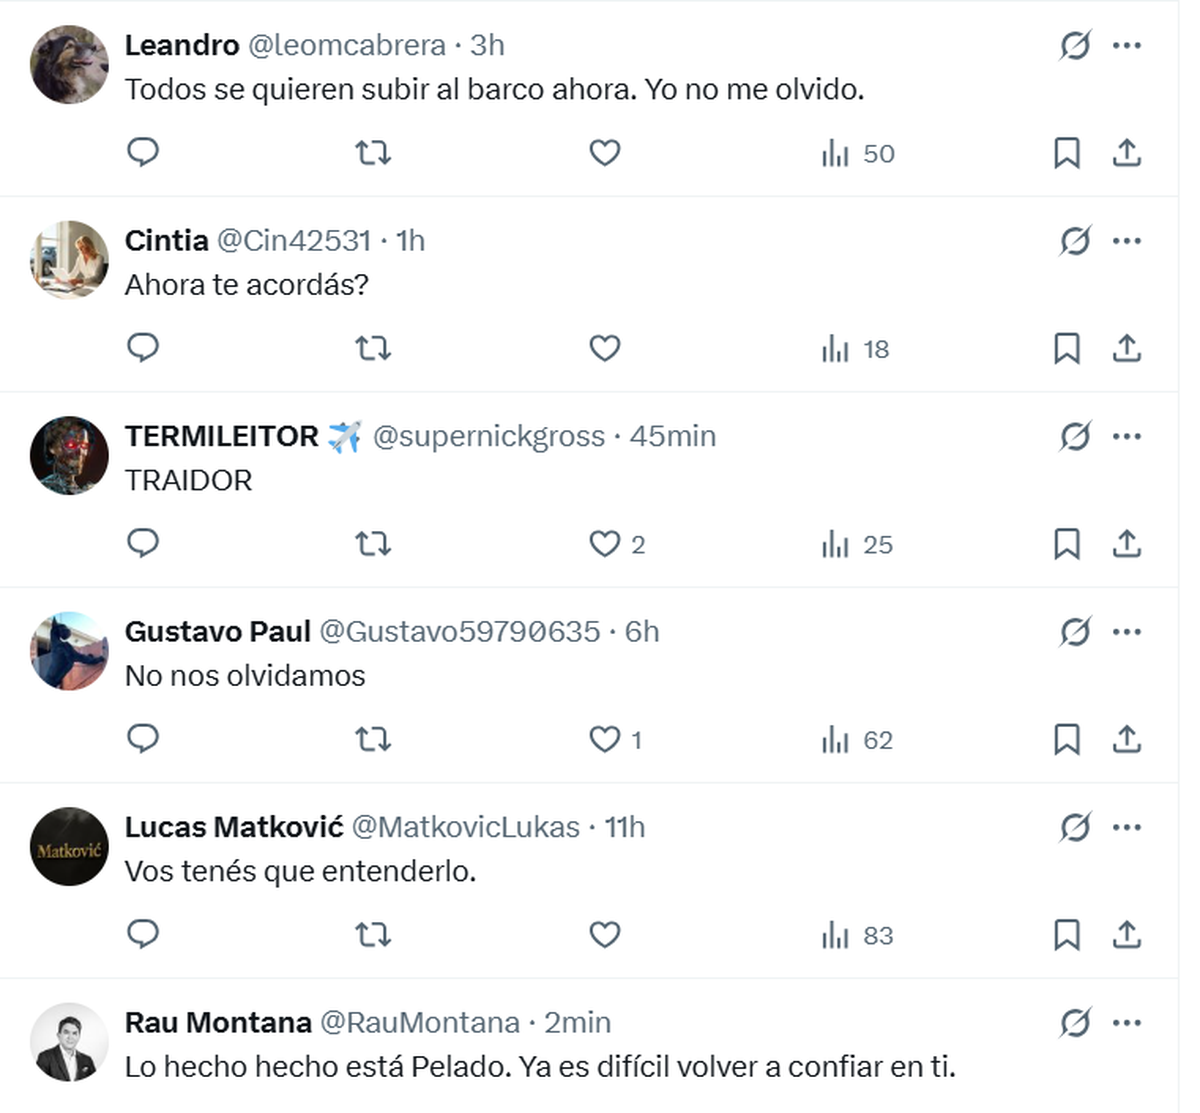Share TERMILEITOR's 'TRAIDOR' tweet
This screenshot has height=1113, width=1200.
coord(1126,543)
